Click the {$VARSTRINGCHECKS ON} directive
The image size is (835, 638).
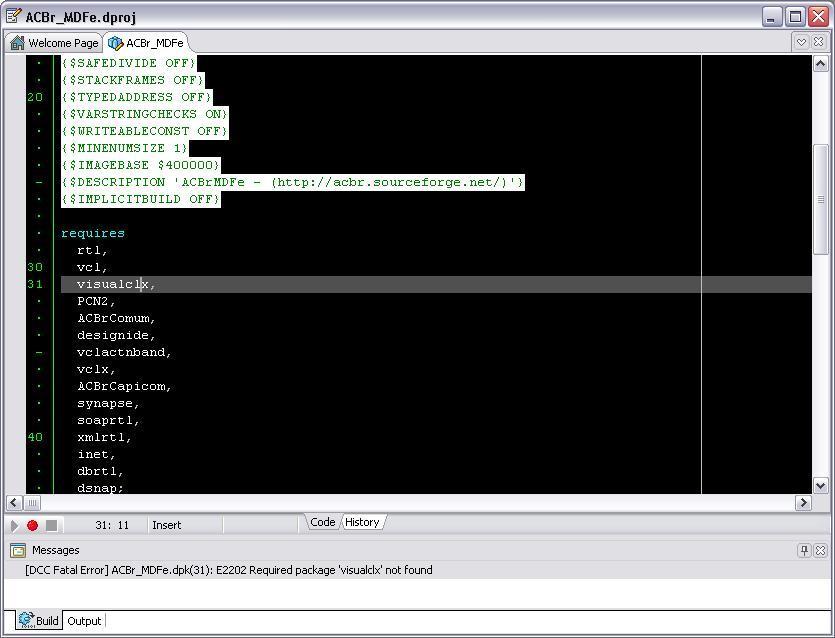point(145,114)
